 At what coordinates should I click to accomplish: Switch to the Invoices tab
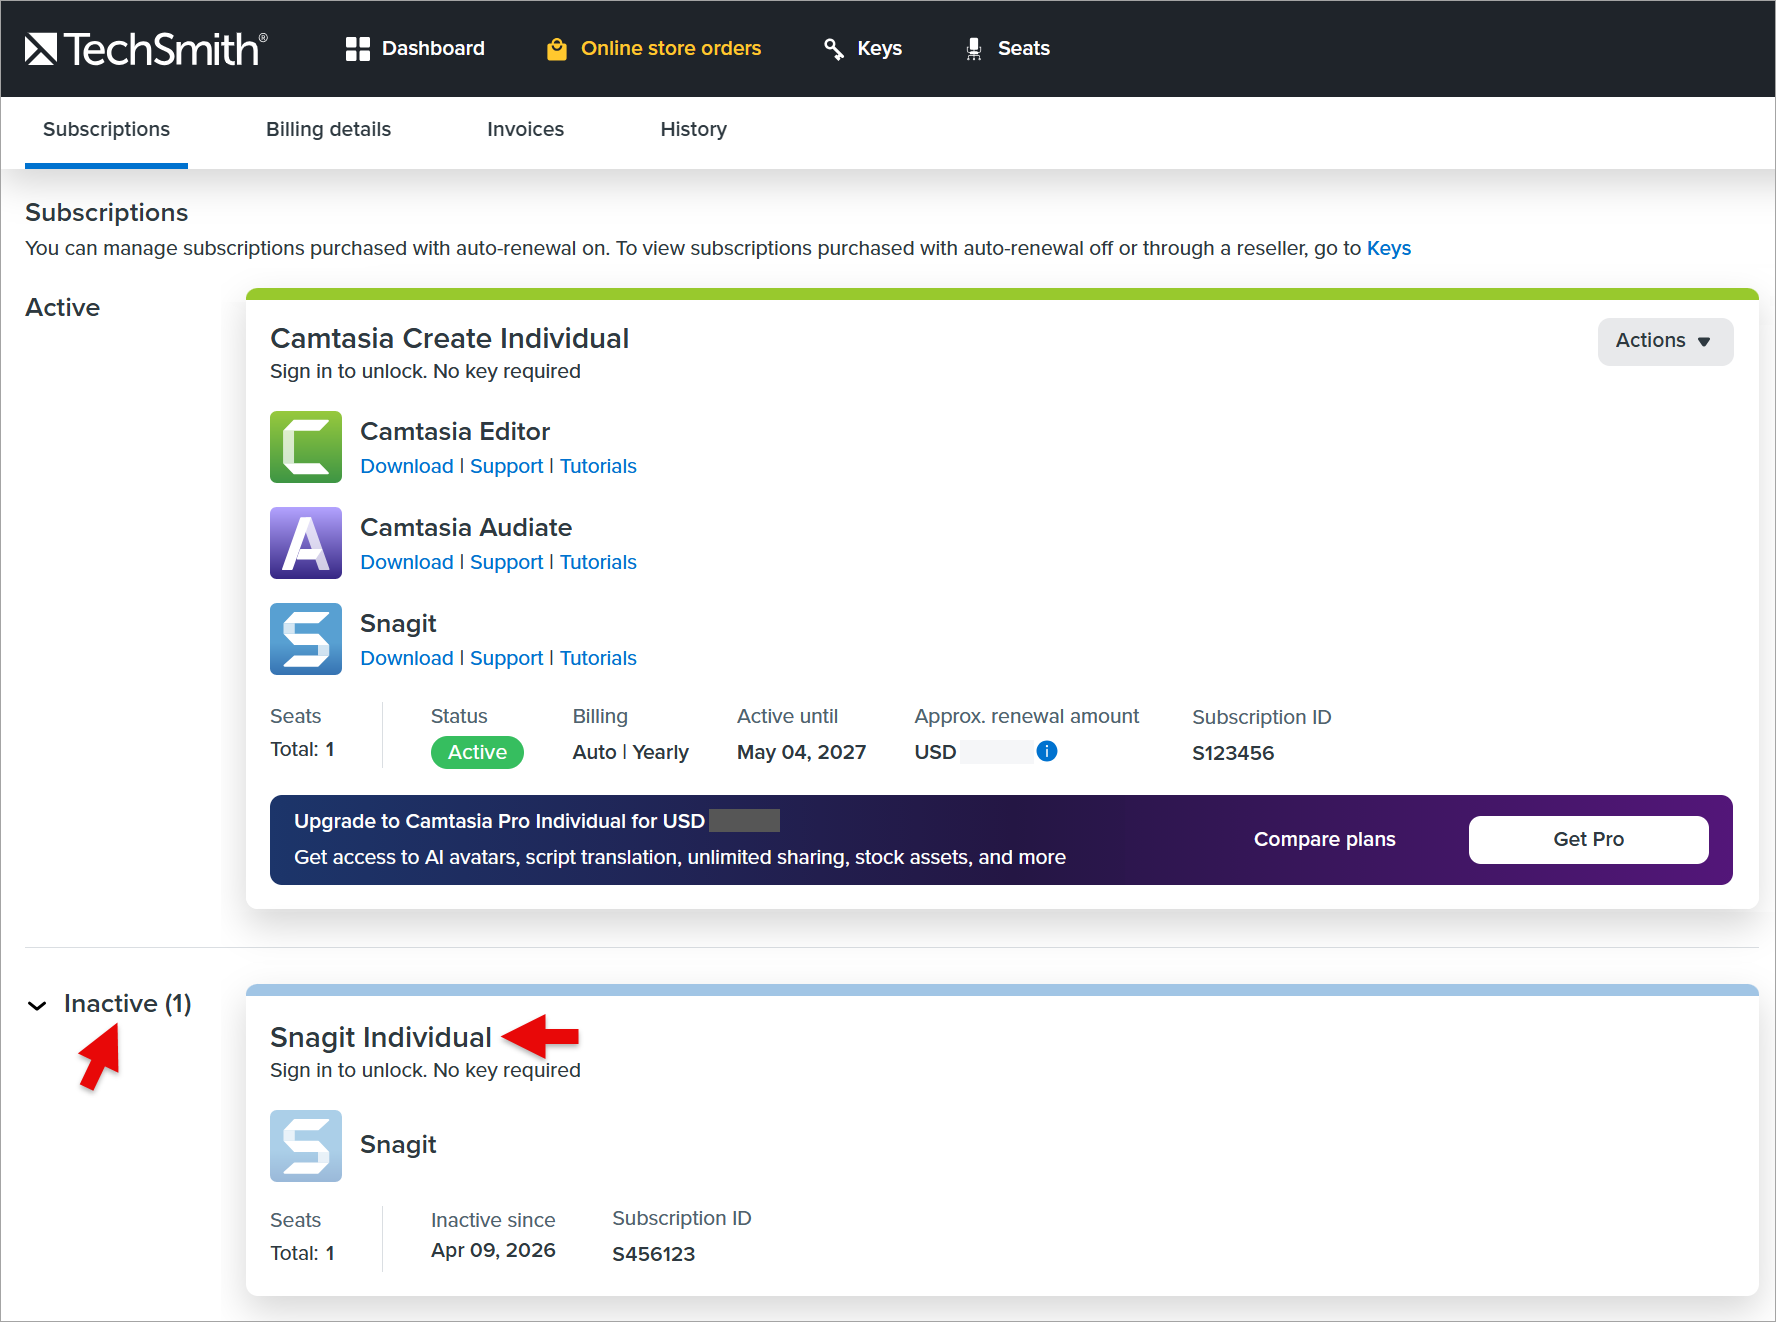click(x=525, y=130)
